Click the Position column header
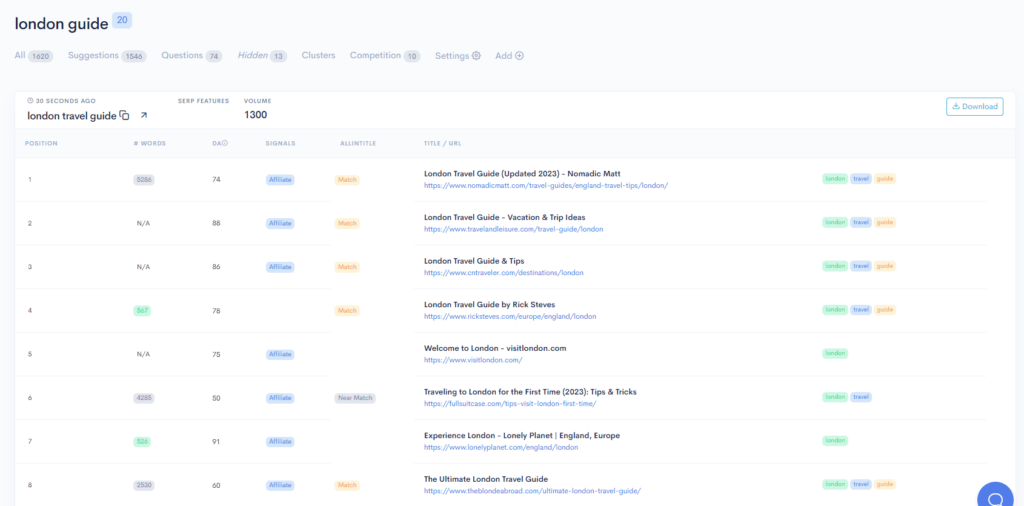The image size is (1024, 506). click(x=41, y=143)
